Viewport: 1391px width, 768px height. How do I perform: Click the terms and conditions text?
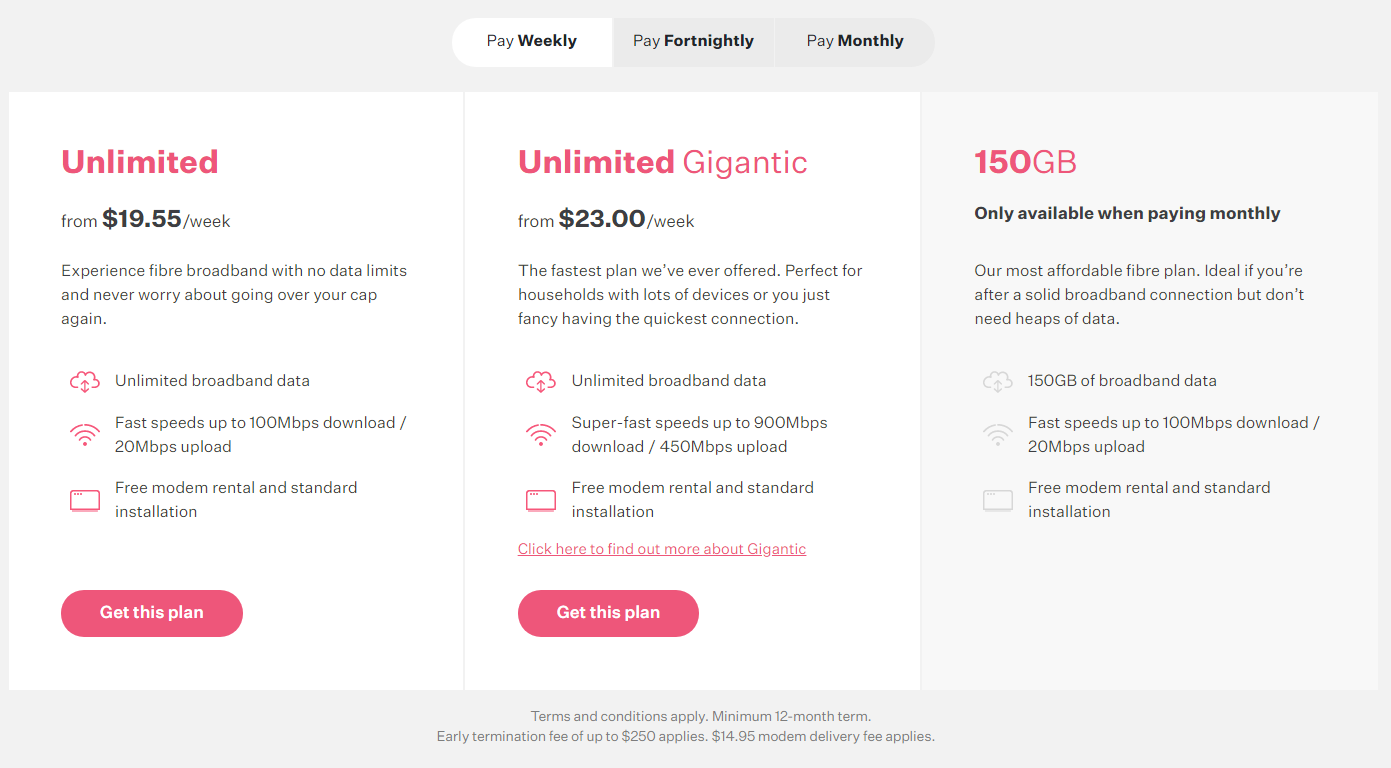click(x=700, y=716)
